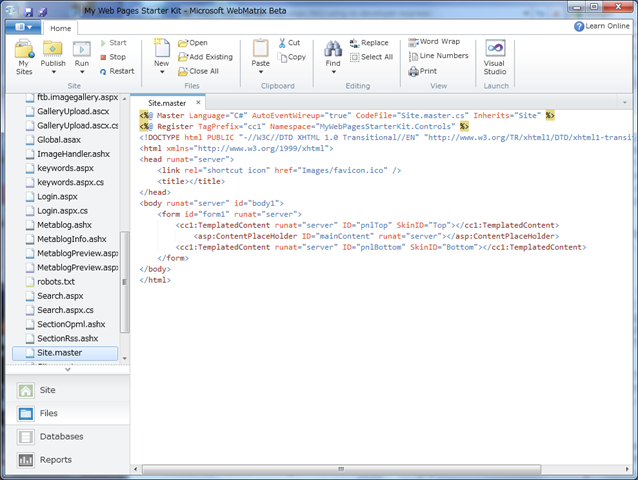Open the application menu button
Screen dimensions: 638x480
click(x=23, y=27)
